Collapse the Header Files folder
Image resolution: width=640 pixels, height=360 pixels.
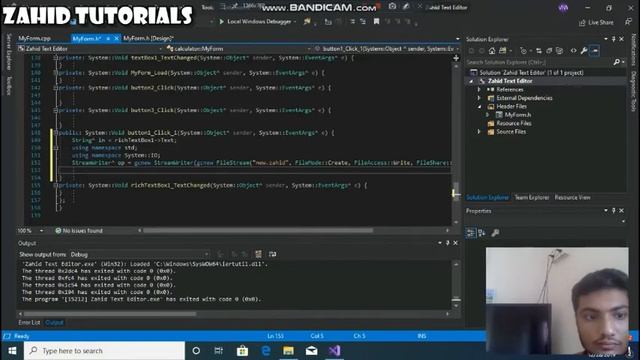[479, 107]
